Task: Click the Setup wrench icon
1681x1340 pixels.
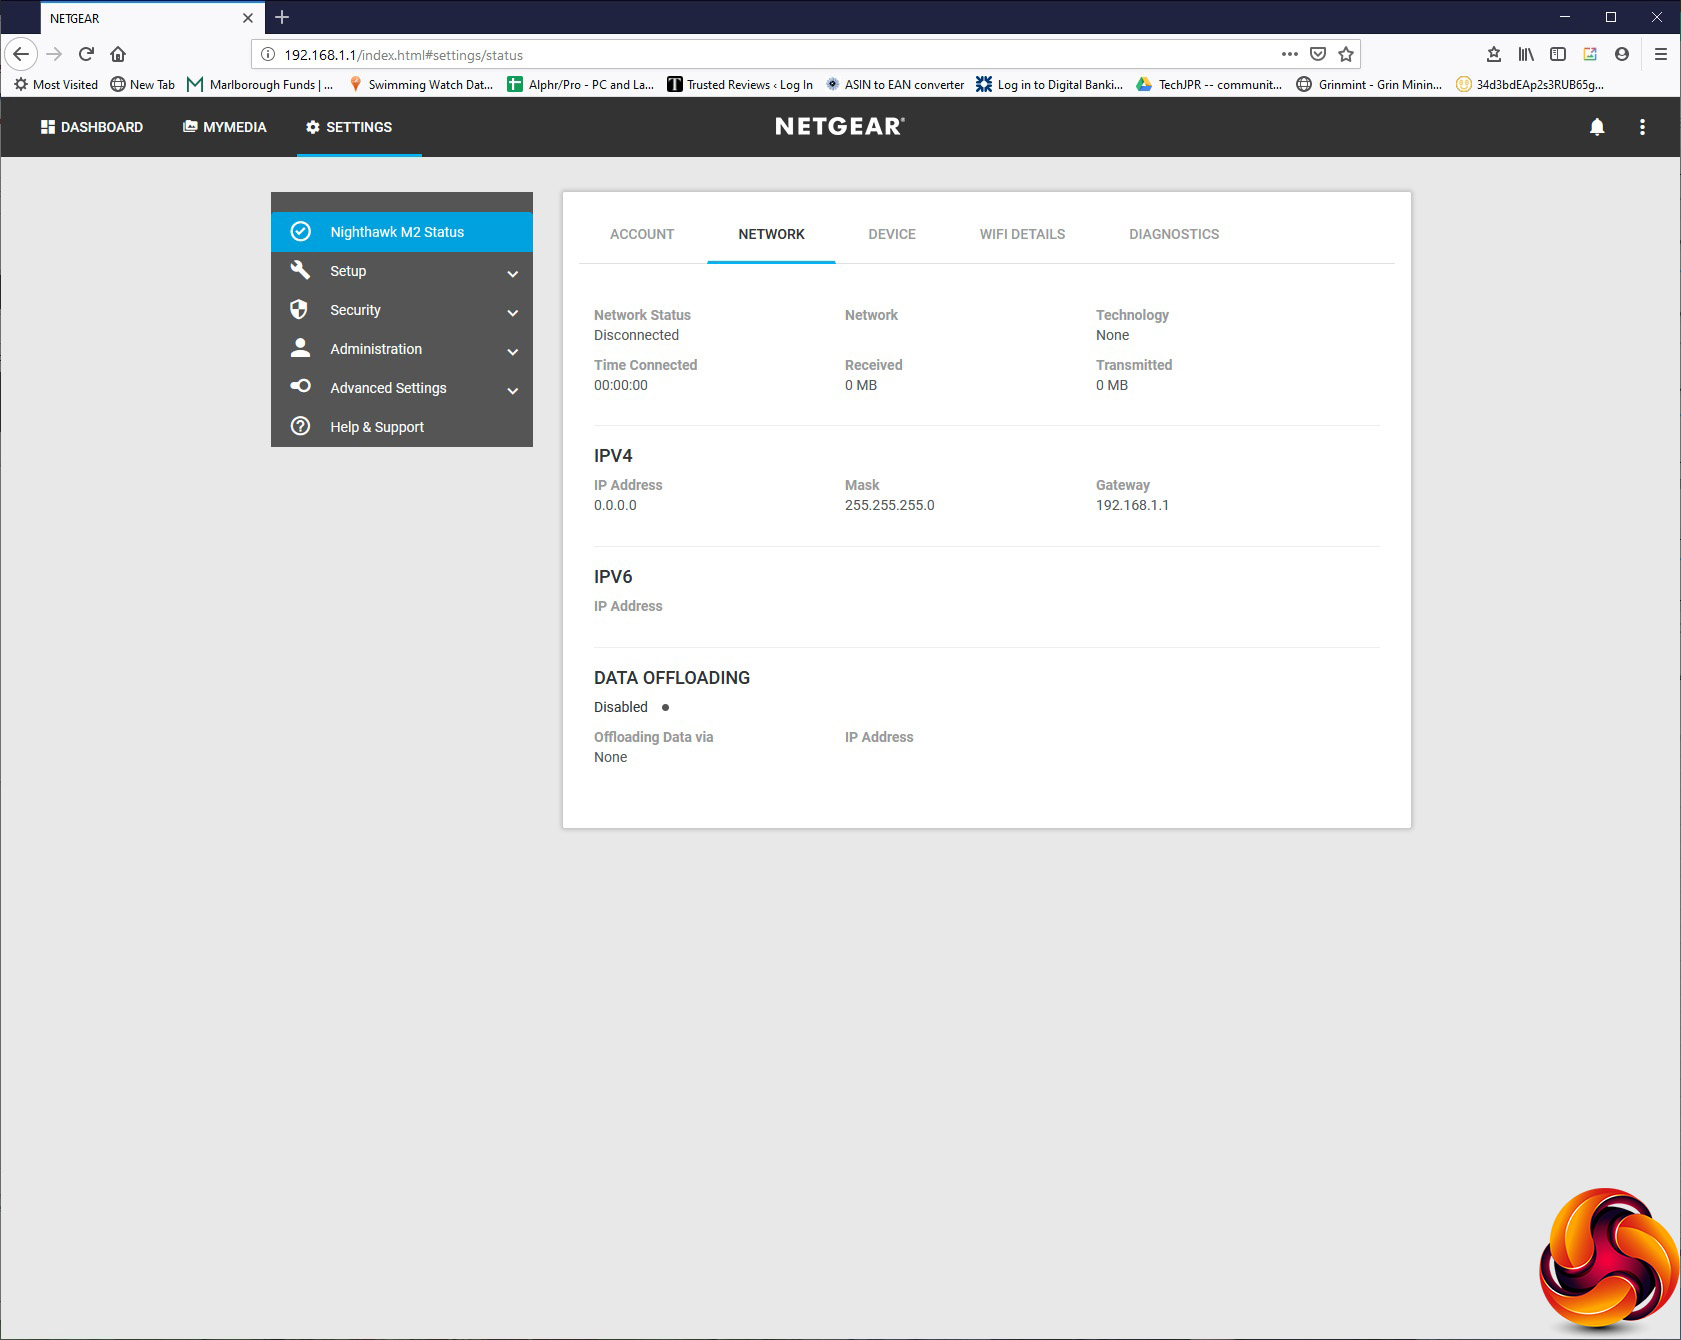Action: pos(300,270)
